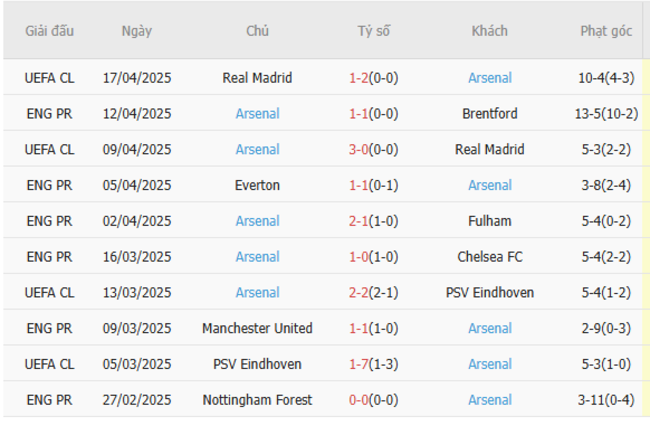Click Arsenal away link in the Everton row
Screen dimensions: 650x426
click(x=490, y=185)
